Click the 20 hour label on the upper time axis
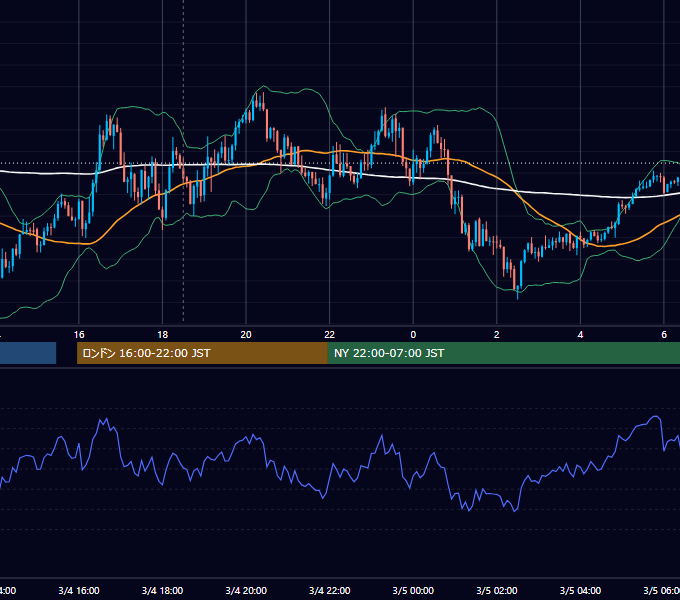680x600 pixels. click(x=246, y=335)
